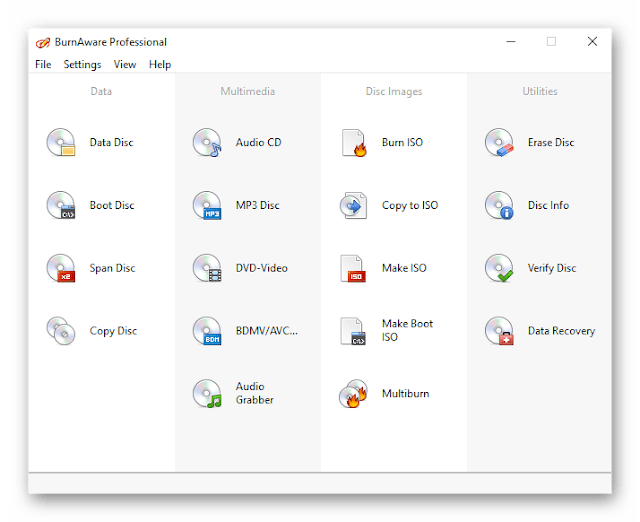Click the MP3 Disc label
Image resolution: width=640 pixels, height=522 pixels.
(x=258, y=205)
